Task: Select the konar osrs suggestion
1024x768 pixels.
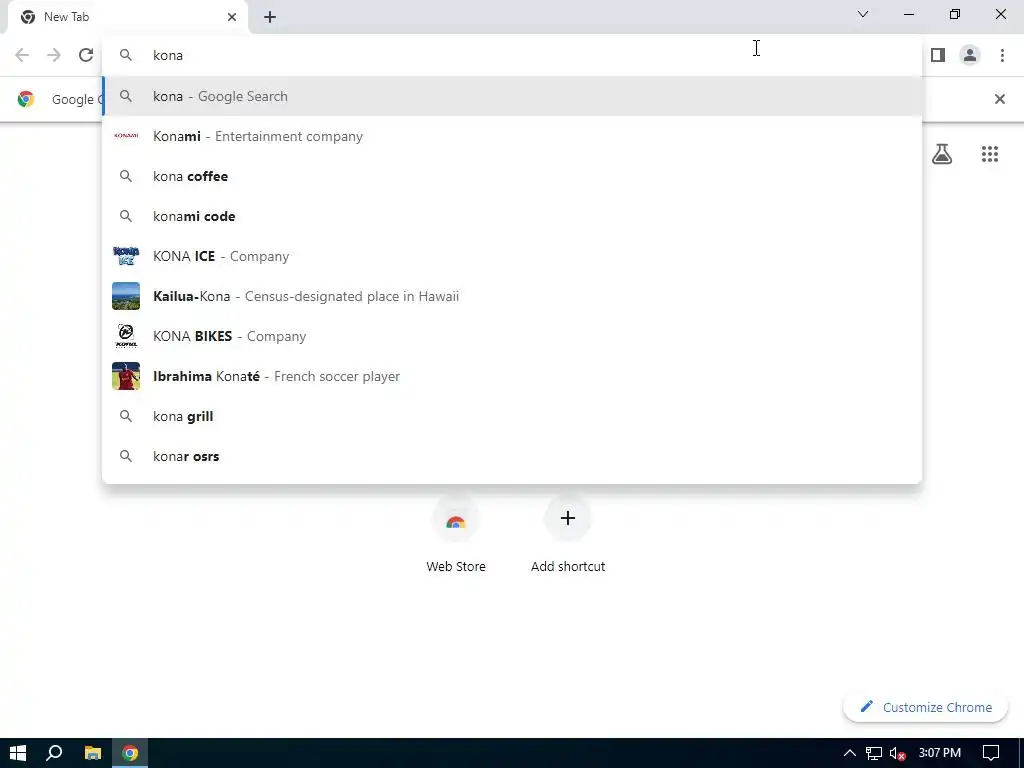Action: (x=512, y=456)
